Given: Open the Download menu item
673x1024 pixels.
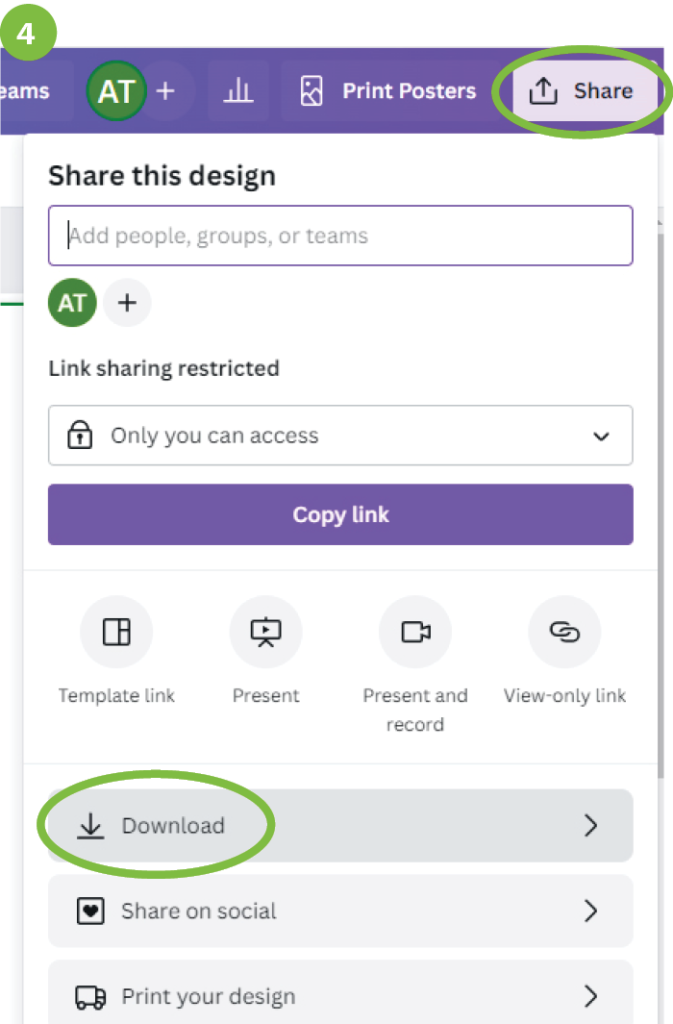Looking at the screenshot, I should pyautogui.click(x=172, y=825).
